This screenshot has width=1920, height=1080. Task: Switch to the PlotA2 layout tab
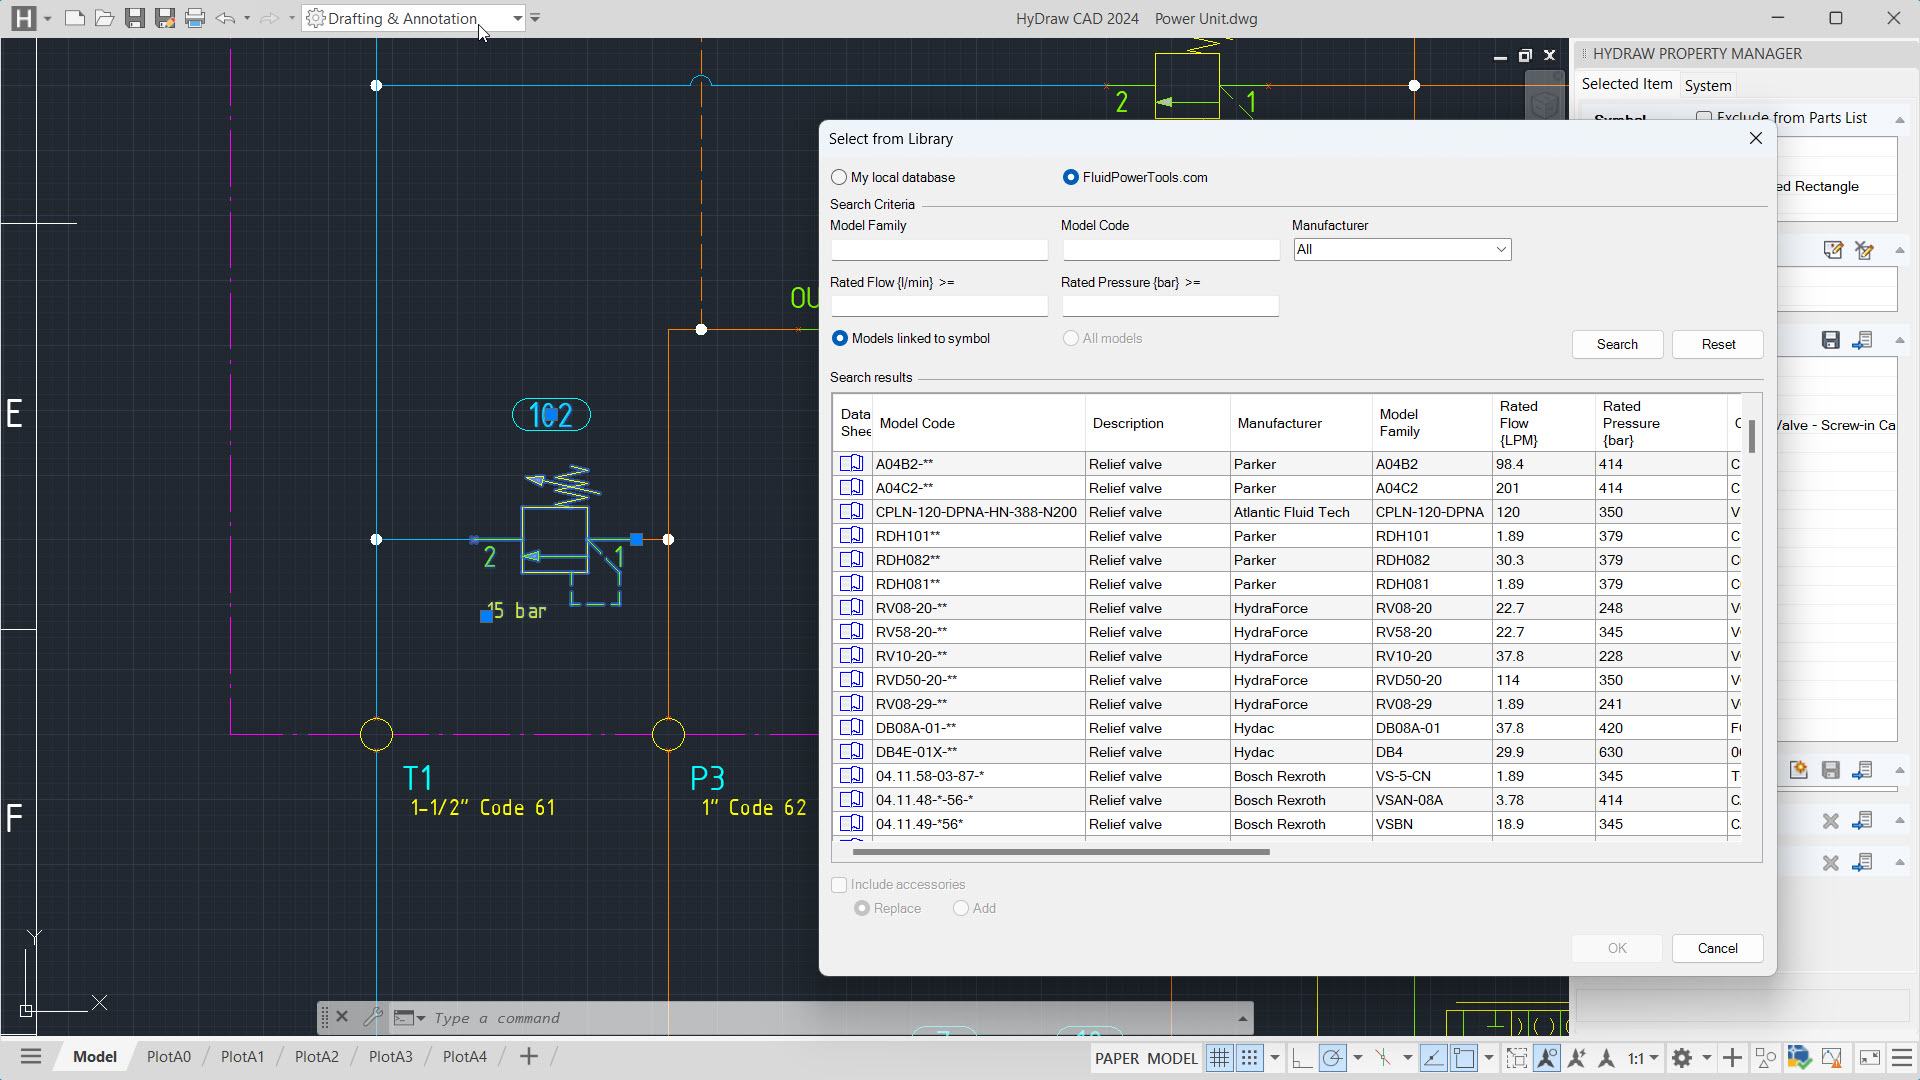pyautogui.click(x=317, y=1057)
